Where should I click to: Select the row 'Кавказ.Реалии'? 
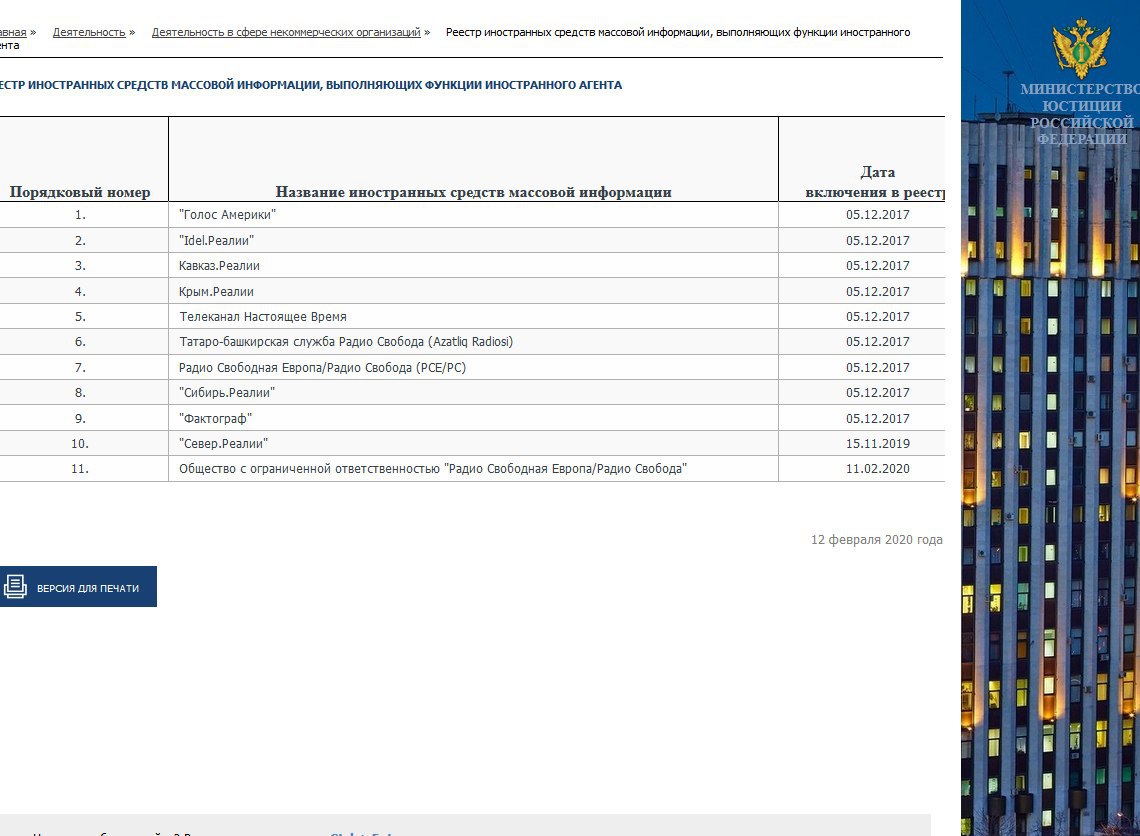(473, 266)
